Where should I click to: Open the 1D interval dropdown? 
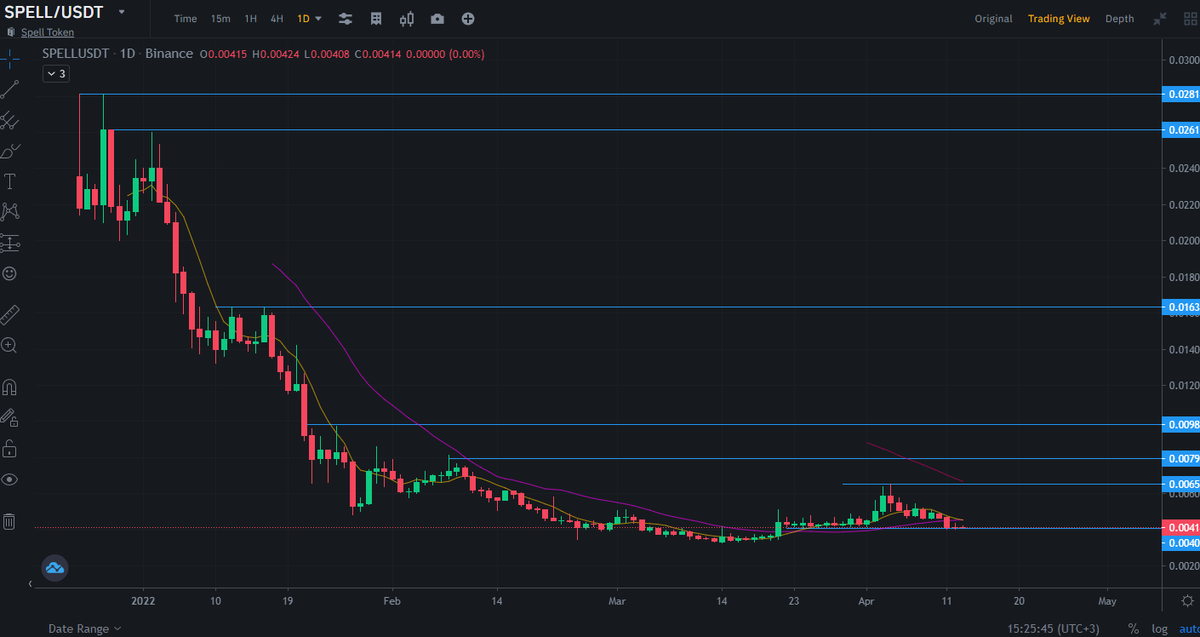tap(309, 19)
